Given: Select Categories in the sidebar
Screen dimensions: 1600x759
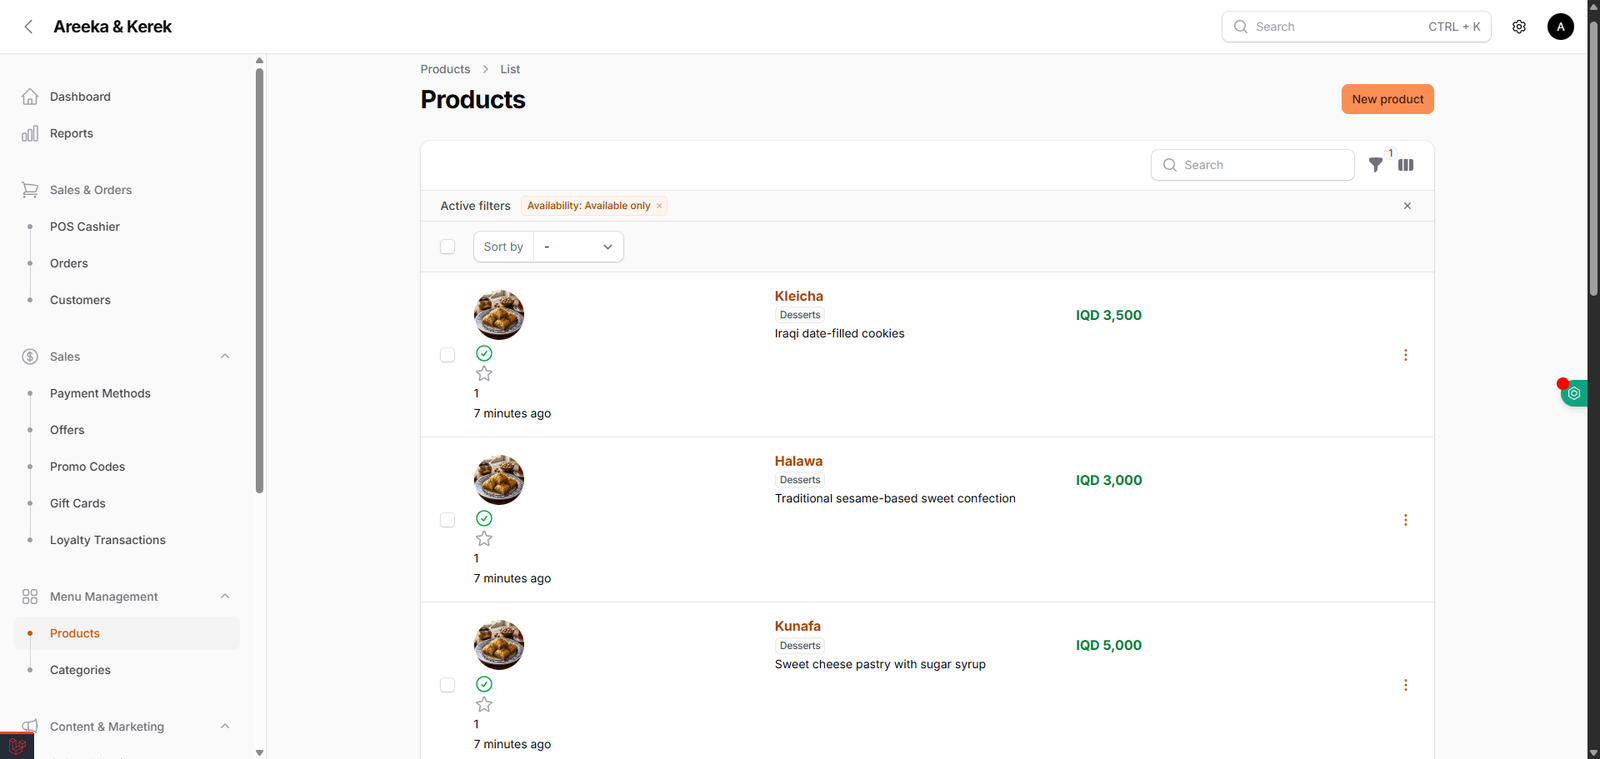Looking at the screenshot, I should (x=80, y=670).
